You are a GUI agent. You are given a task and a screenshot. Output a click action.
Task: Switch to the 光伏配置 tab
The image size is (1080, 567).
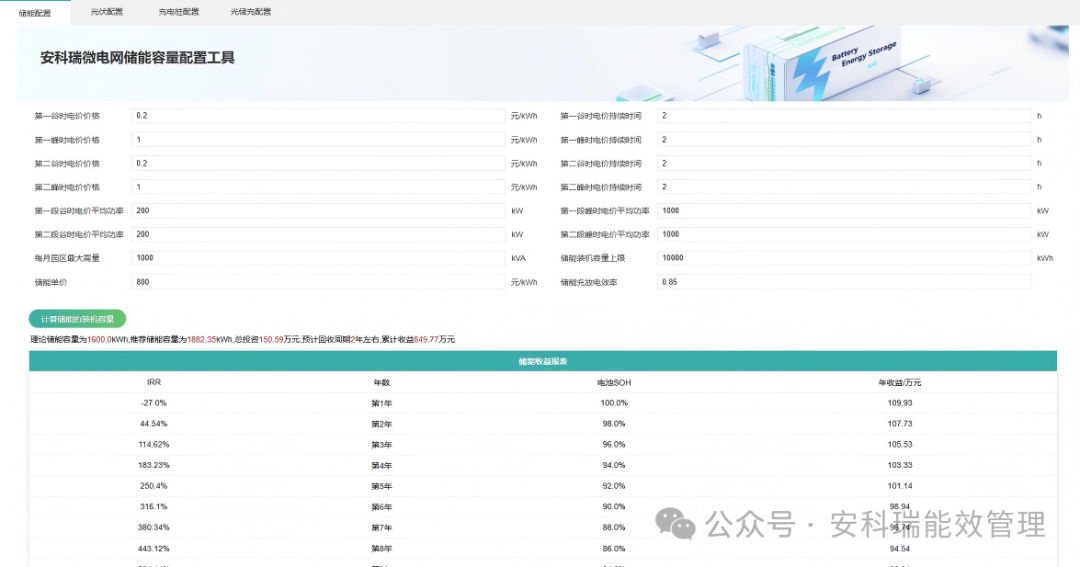107,12
